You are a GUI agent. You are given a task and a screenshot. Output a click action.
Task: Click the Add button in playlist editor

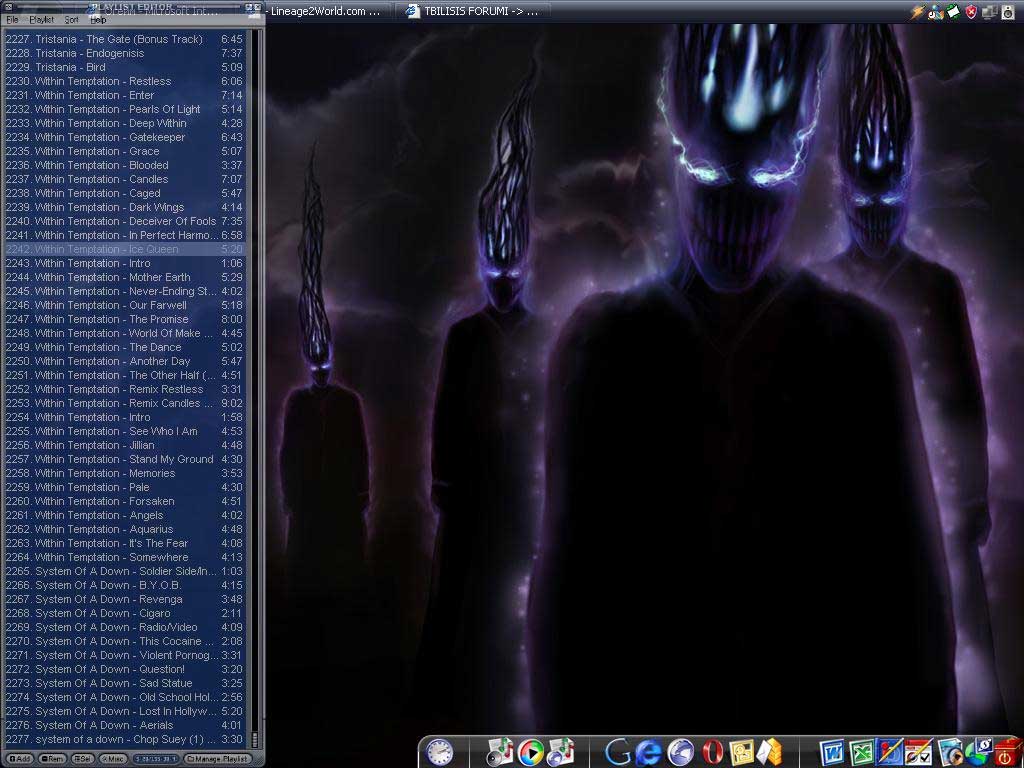(20, 759)
